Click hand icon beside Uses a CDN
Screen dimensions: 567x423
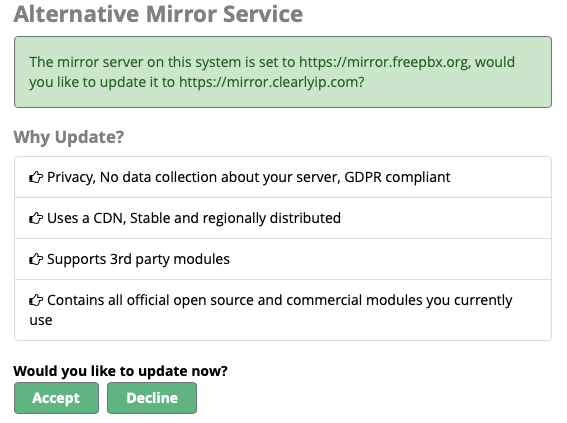[36, 218]
